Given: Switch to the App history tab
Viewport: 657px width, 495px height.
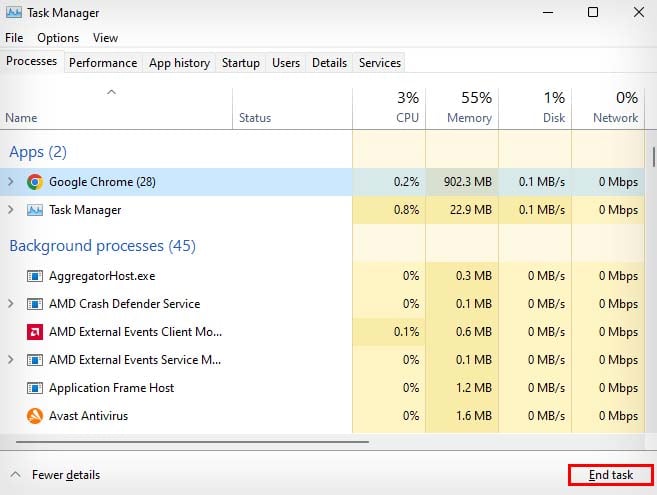Looking at the screenshot, I should (x=179, y=63).
